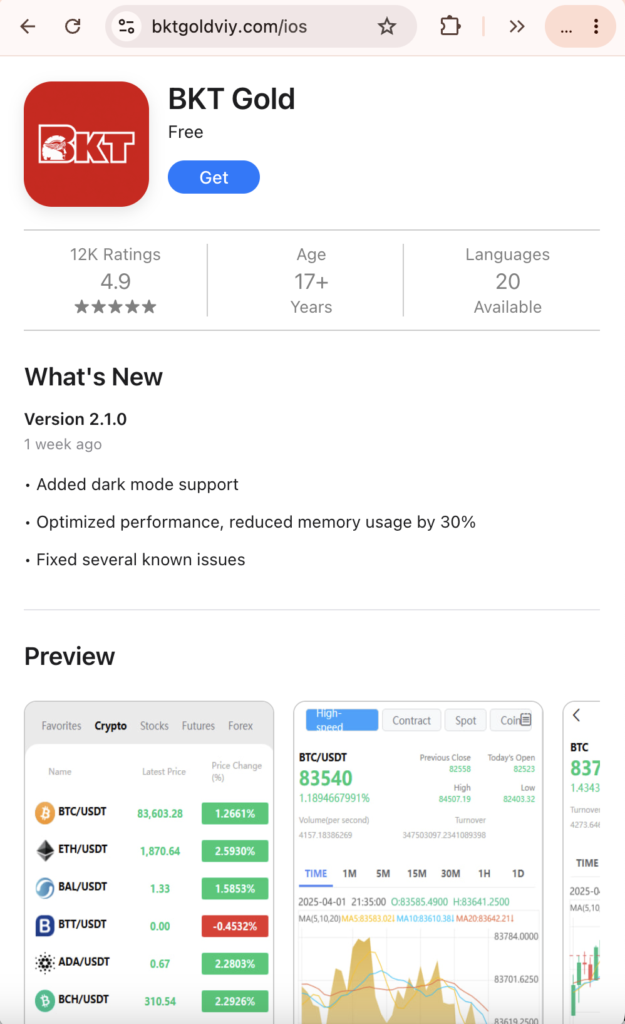
Task: Select the TIME chart interval
Action: [x=315, y=874]
